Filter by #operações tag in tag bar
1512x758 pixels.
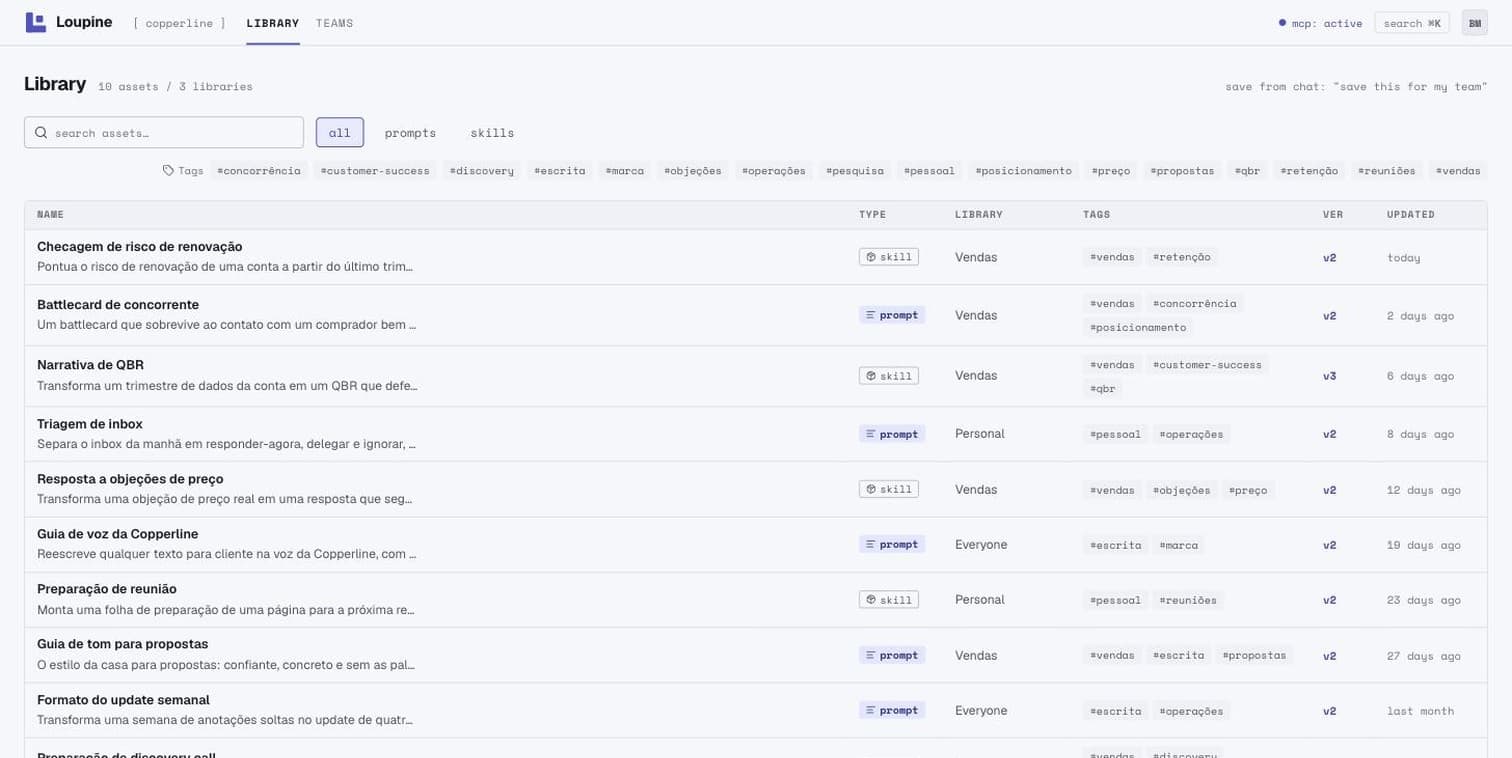773,171
